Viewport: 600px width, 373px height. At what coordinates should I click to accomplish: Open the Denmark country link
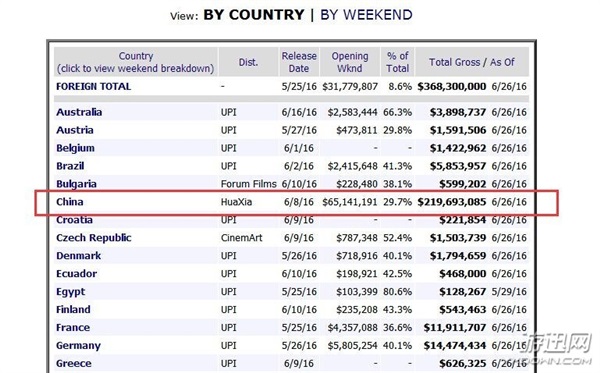78,256
